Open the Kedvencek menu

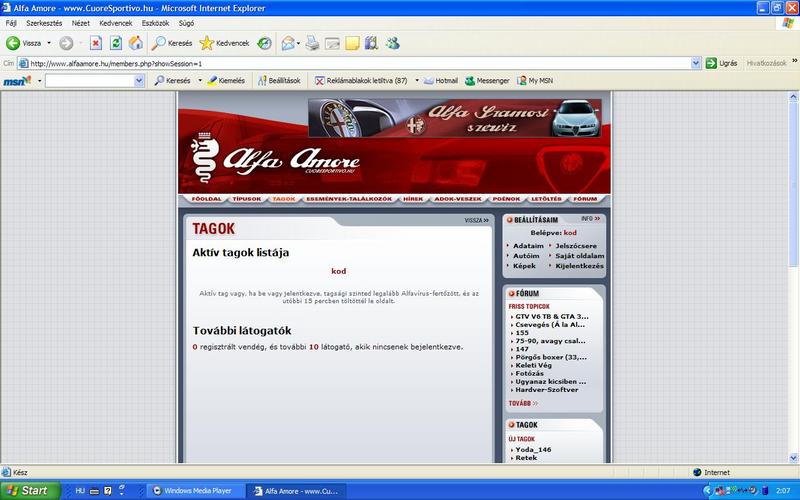(116, 23)
